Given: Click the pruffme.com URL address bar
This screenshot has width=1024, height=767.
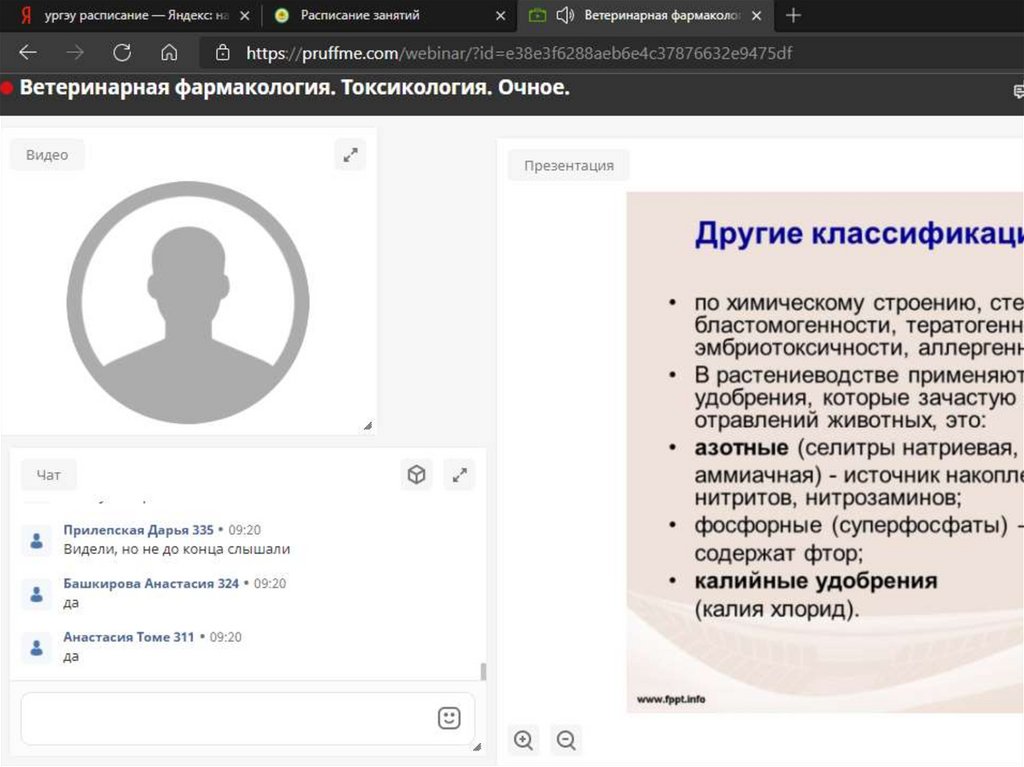Looking at the screenshot, I should 520,53.
